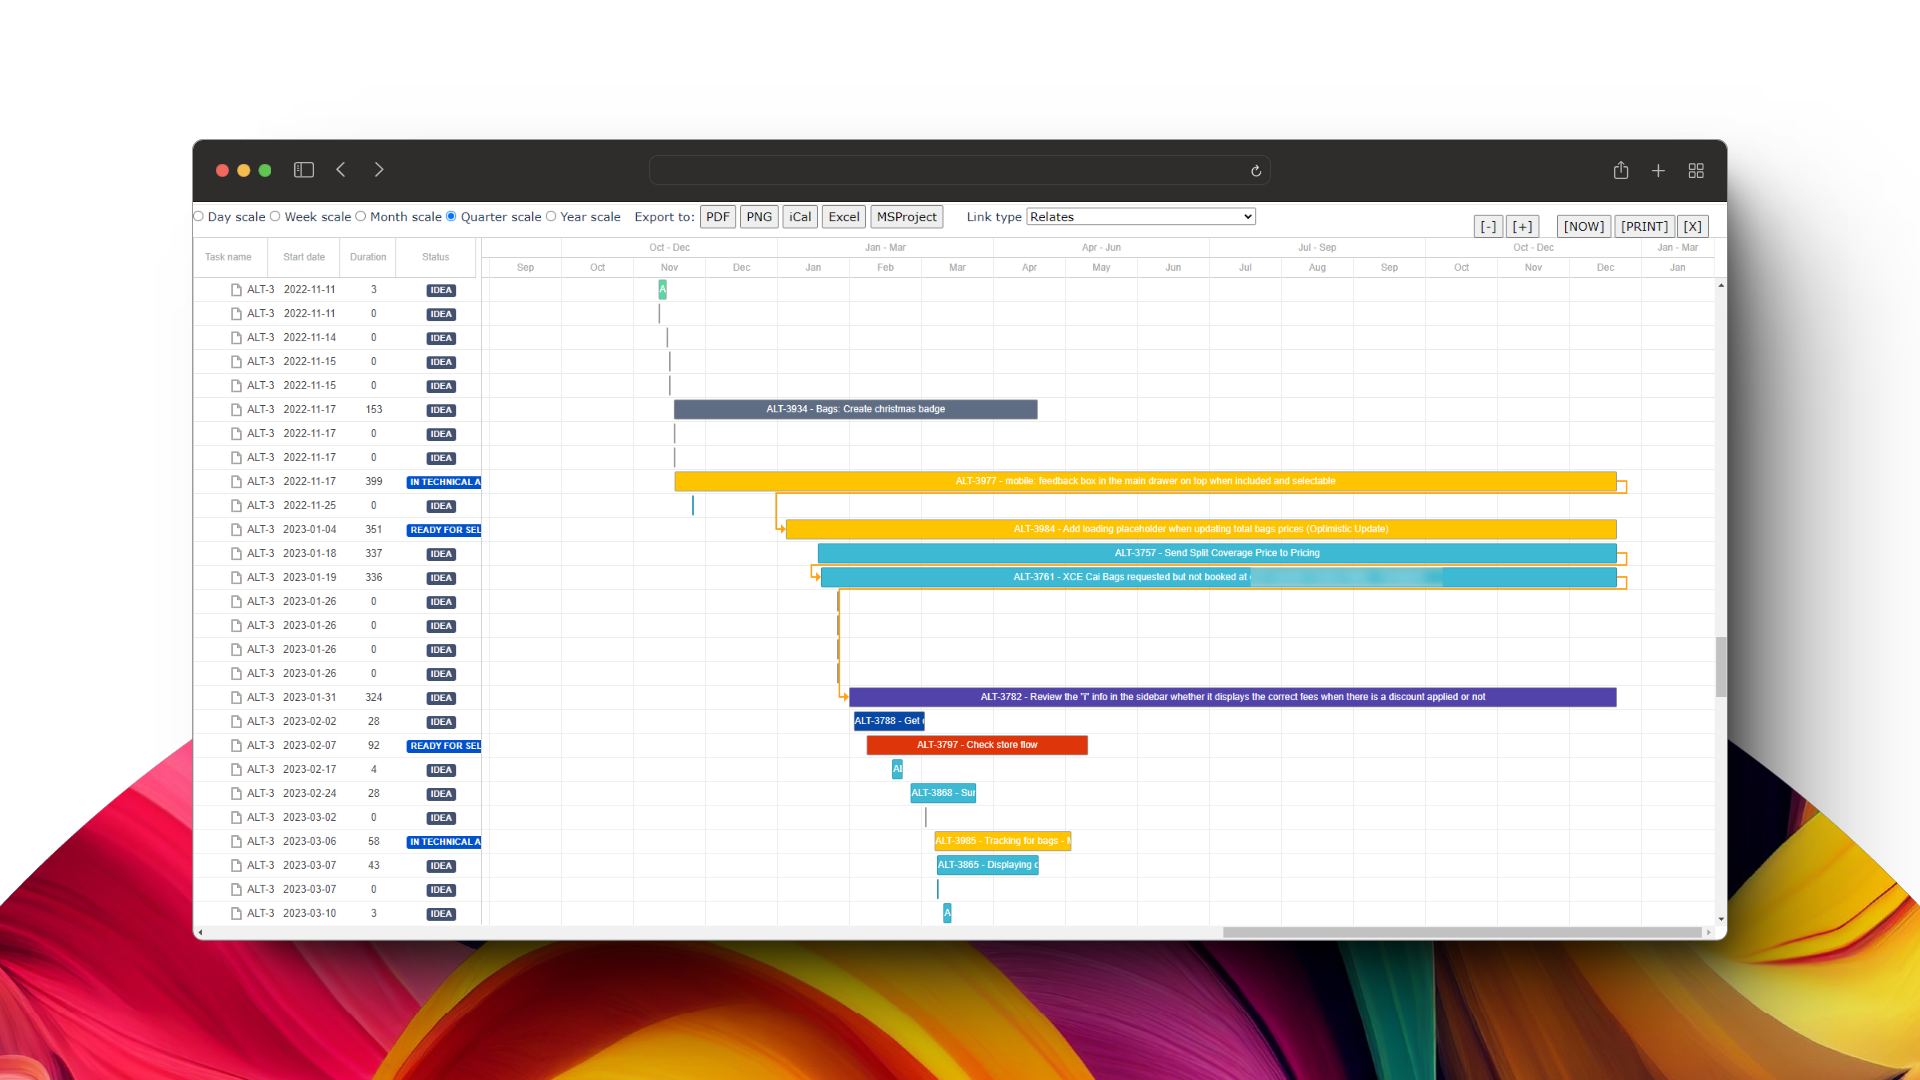Open a new tab with plus icon
1920x1080 pixels.
pyautogui.click(x=1658, y=171)
